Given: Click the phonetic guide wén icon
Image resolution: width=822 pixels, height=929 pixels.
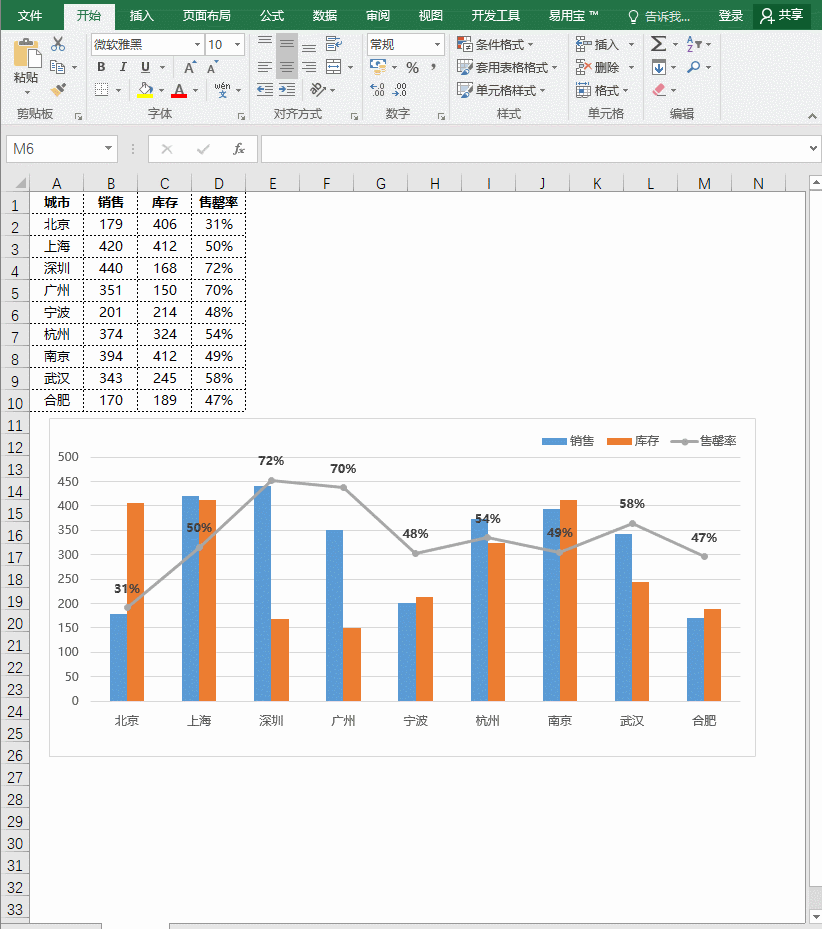Looking at the screenshot, I should (222, 90).
